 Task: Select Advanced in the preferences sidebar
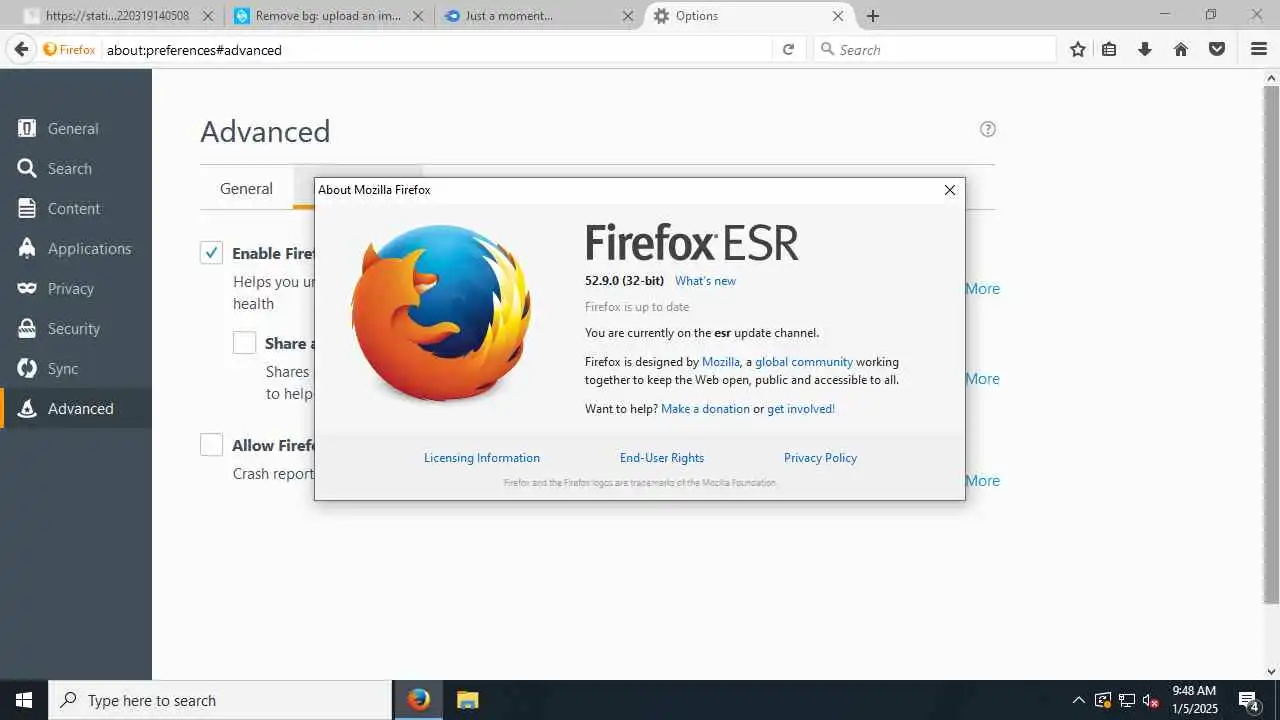coord(76,409)
